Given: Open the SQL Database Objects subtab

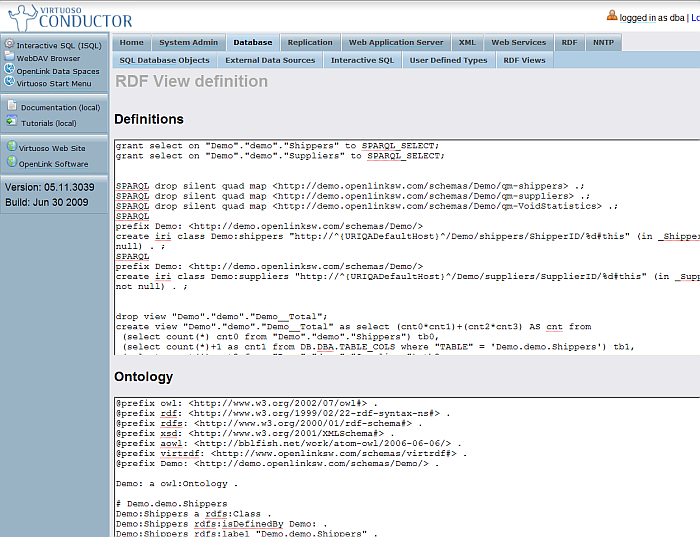Looking at the screenshot, I should (165, 60).
